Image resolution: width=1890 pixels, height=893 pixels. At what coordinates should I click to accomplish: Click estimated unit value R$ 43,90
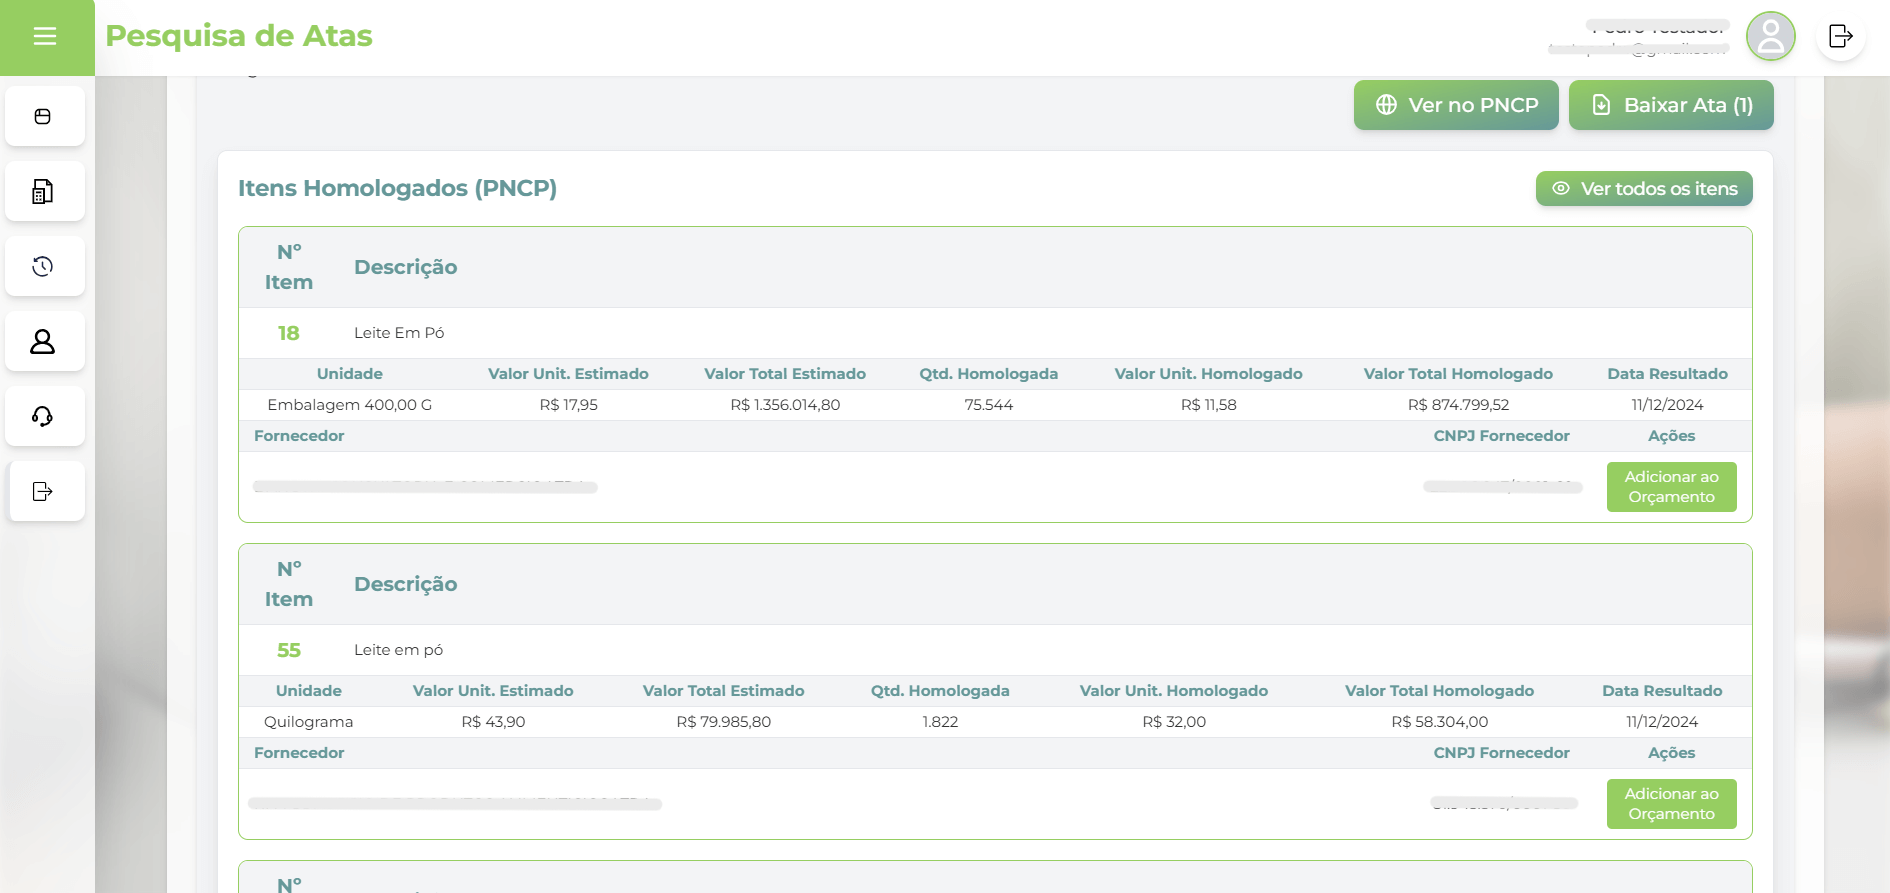click(x=493, y=722)
